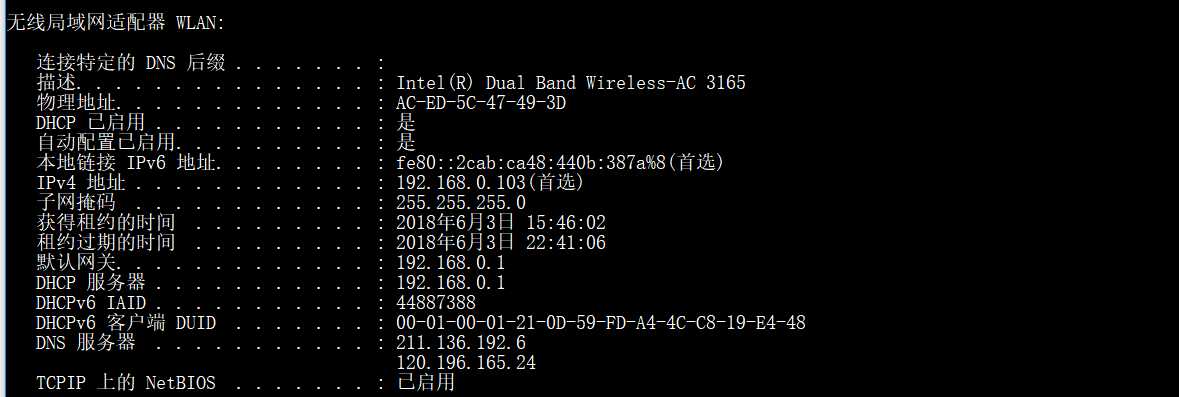Click the Intel(R) Dual Band Wireless-AC 3165 description
The image size is (1179, 397).
click(x=571, y=83)
